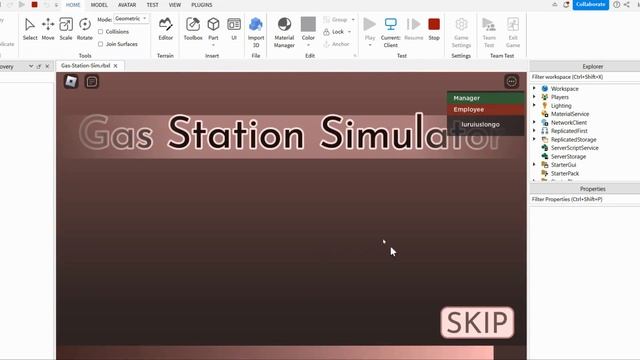Start a Team Test
This screenshot has height=360, width=640.
pyautogui.click(x=489, y=32)
